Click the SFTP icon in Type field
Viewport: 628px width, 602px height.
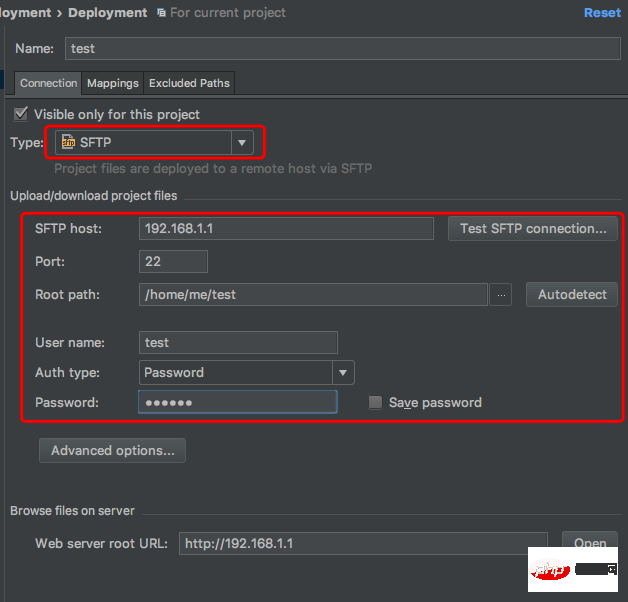tap(68, 143)
